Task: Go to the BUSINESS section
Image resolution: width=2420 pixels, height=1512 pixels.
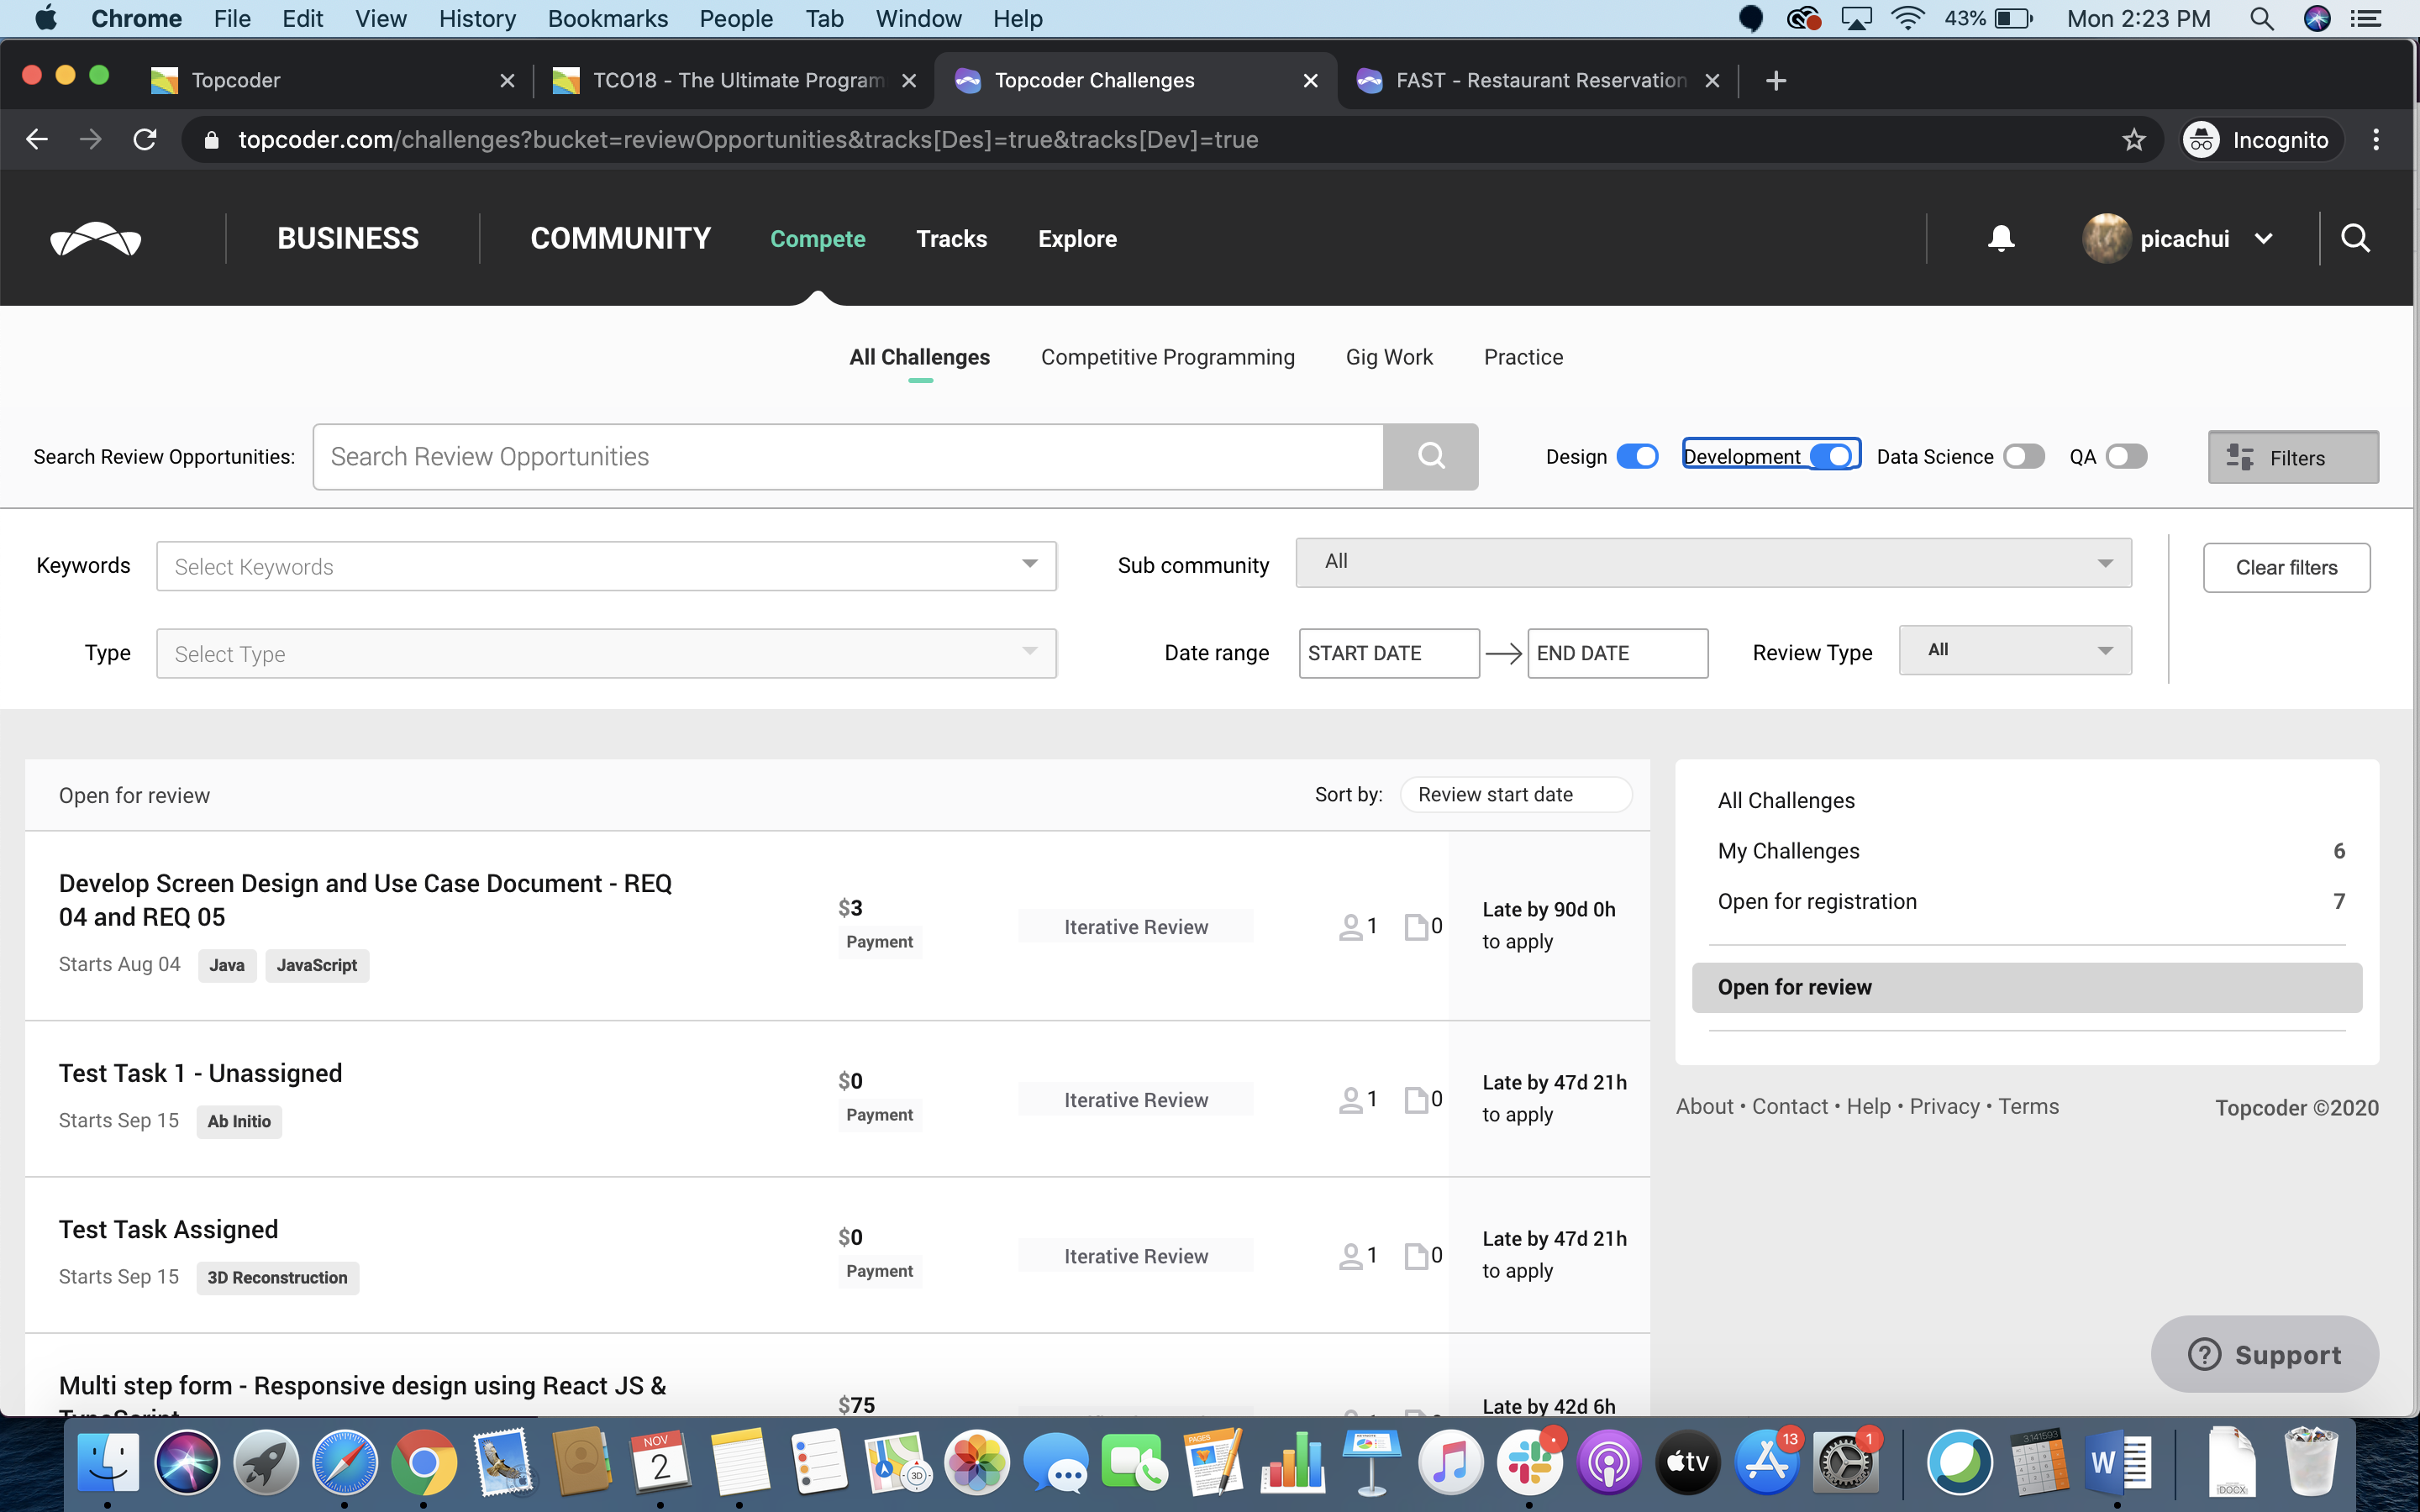Action: pyautogui.click(x=348, y=238)
